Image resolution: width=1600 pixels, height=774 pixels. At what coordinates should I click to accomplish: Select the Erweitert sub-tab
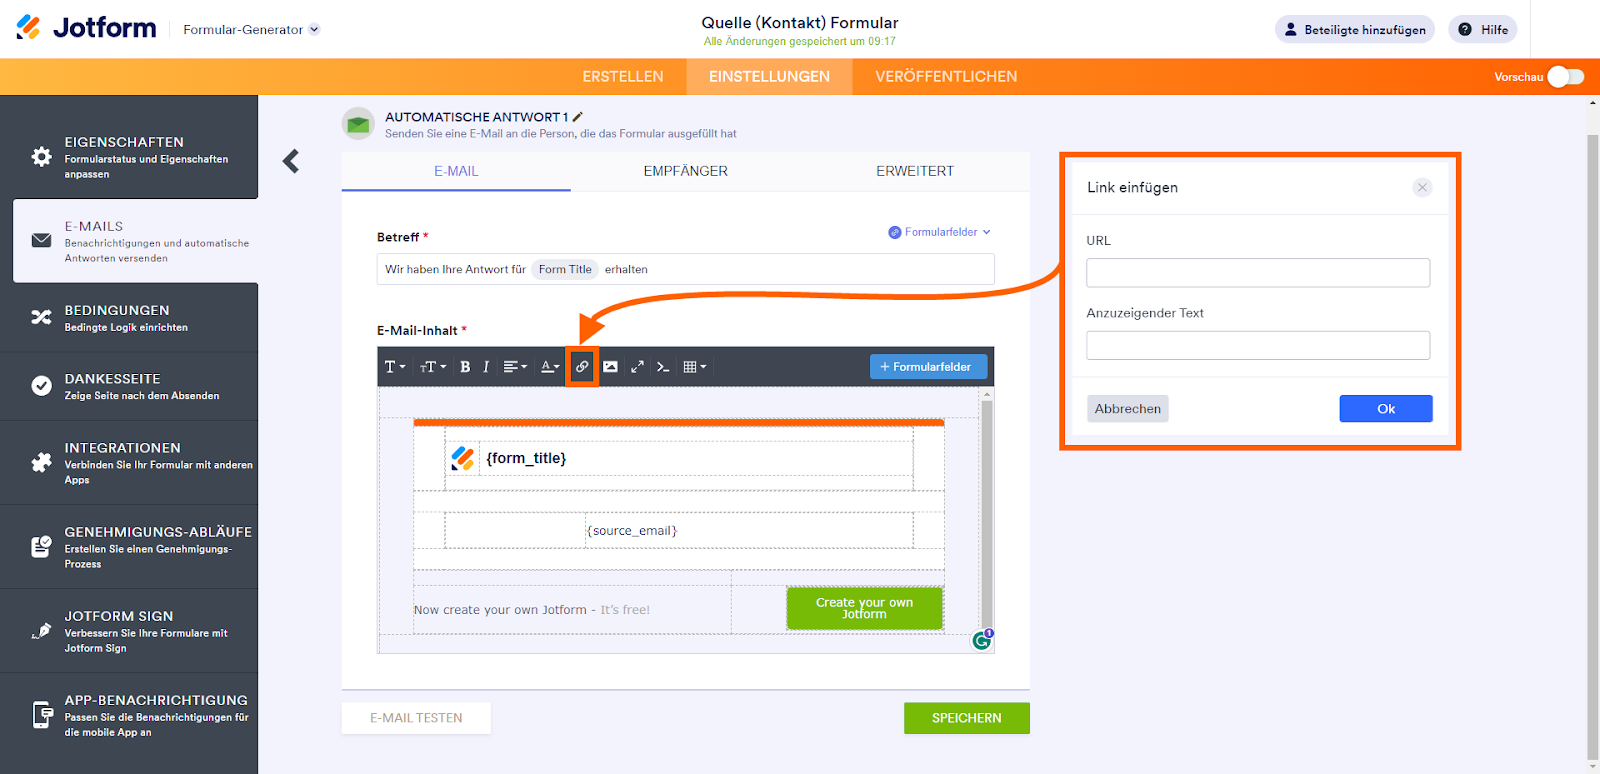click(915, 171)
